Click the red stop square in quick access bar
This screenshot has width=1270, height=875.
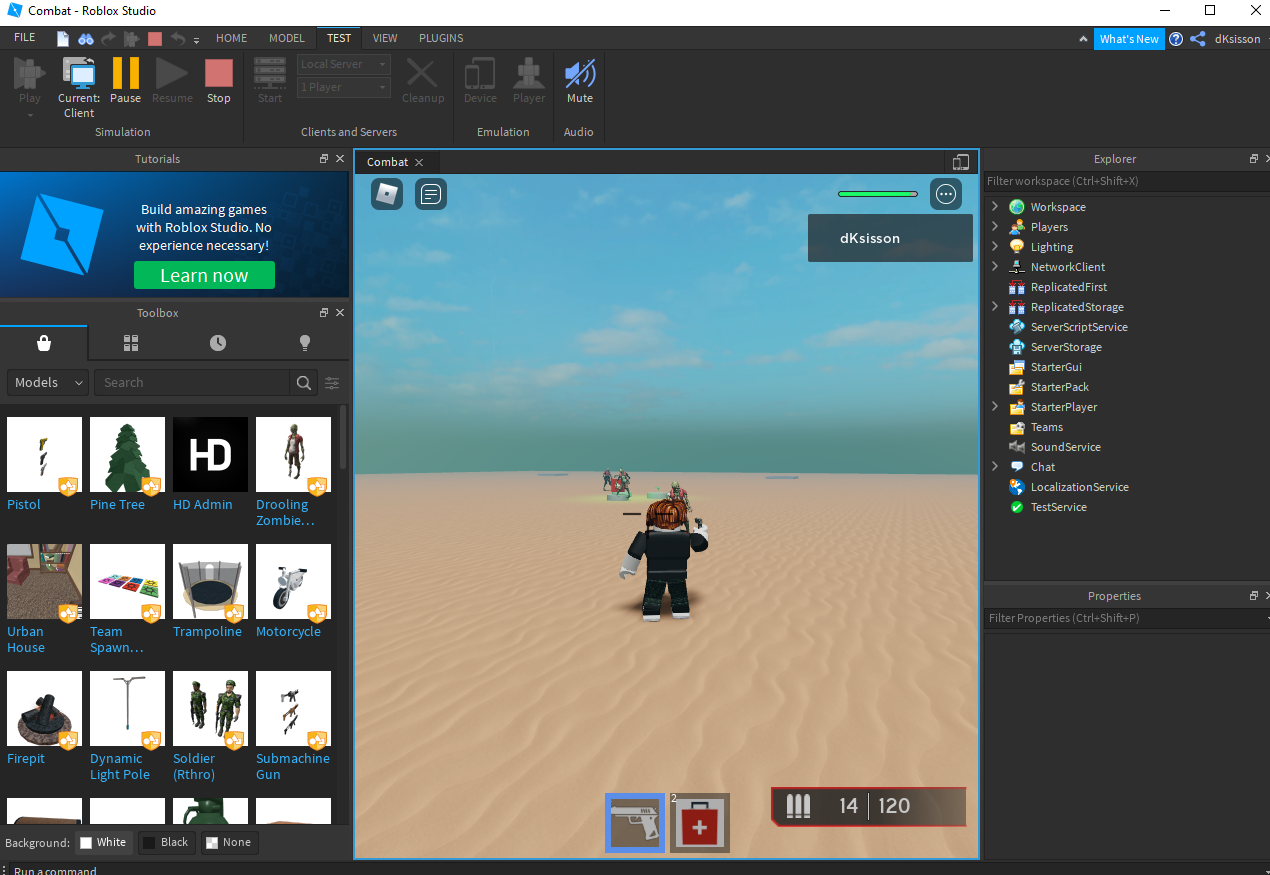155,39
